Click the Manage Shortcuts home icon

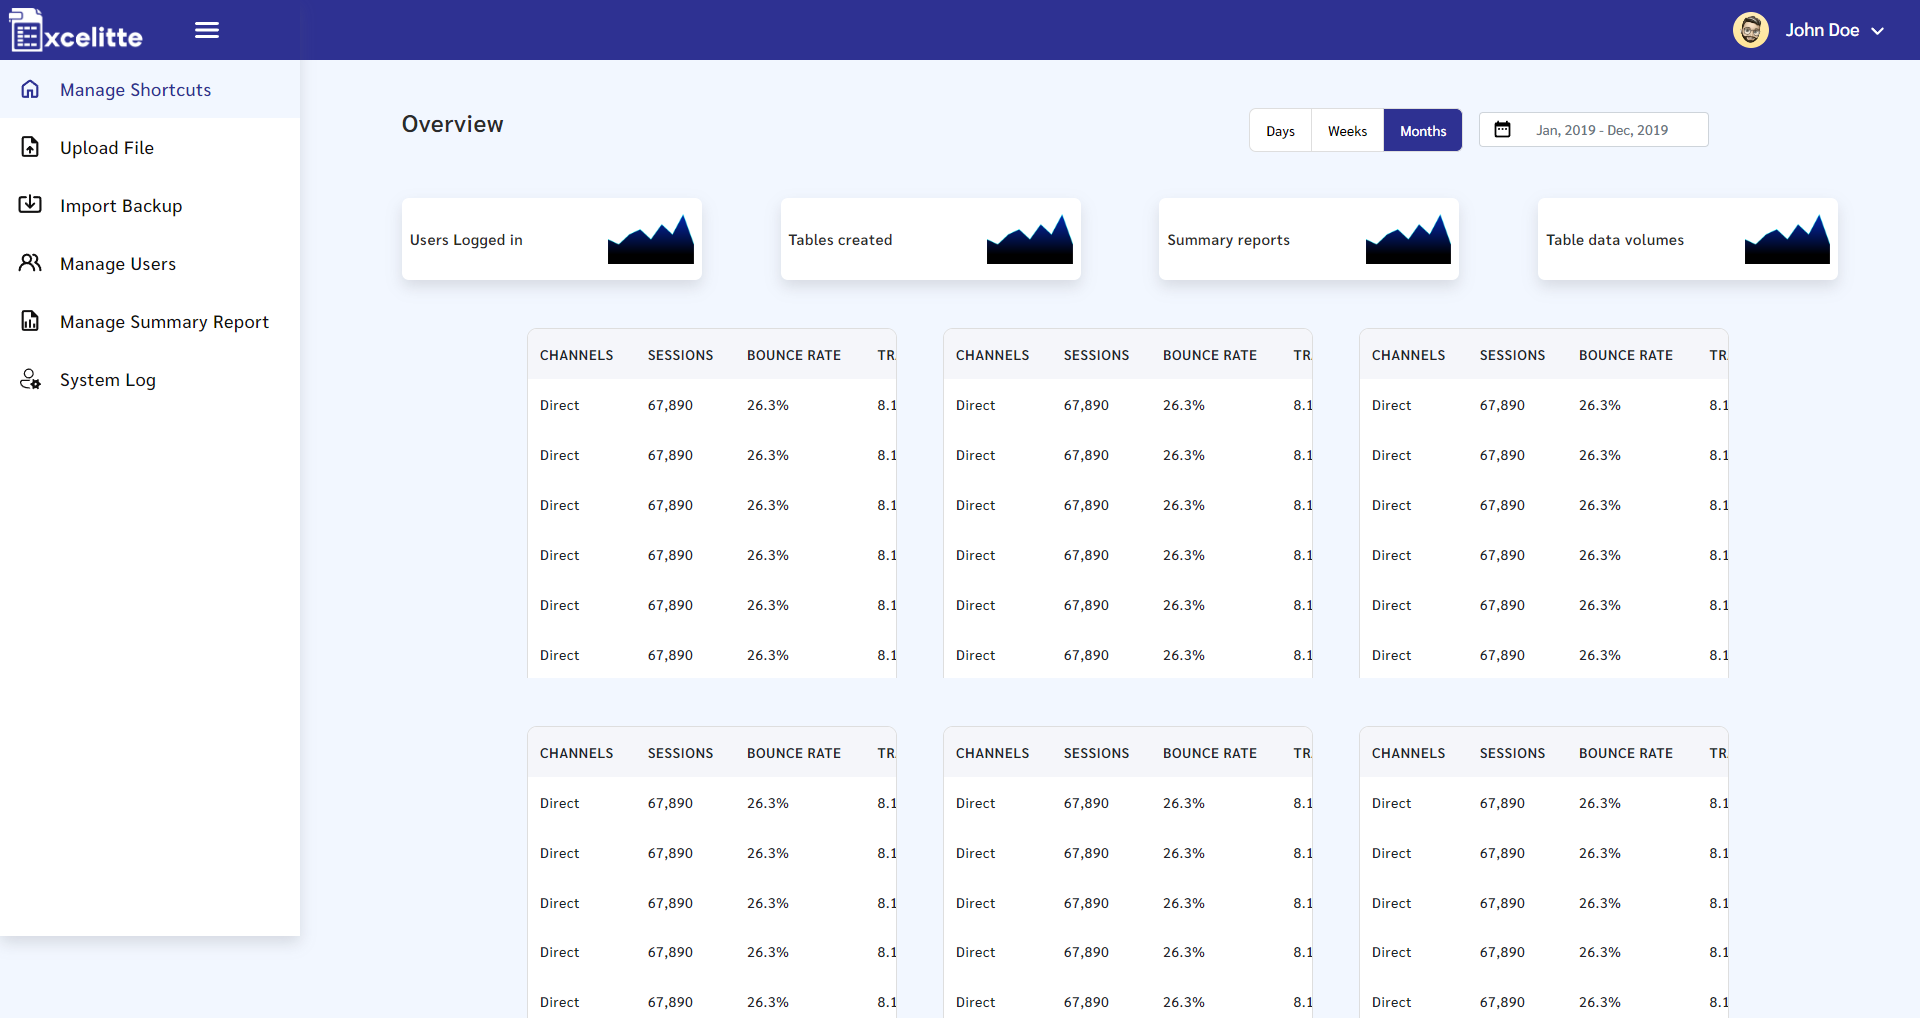(x=30, y=89)
